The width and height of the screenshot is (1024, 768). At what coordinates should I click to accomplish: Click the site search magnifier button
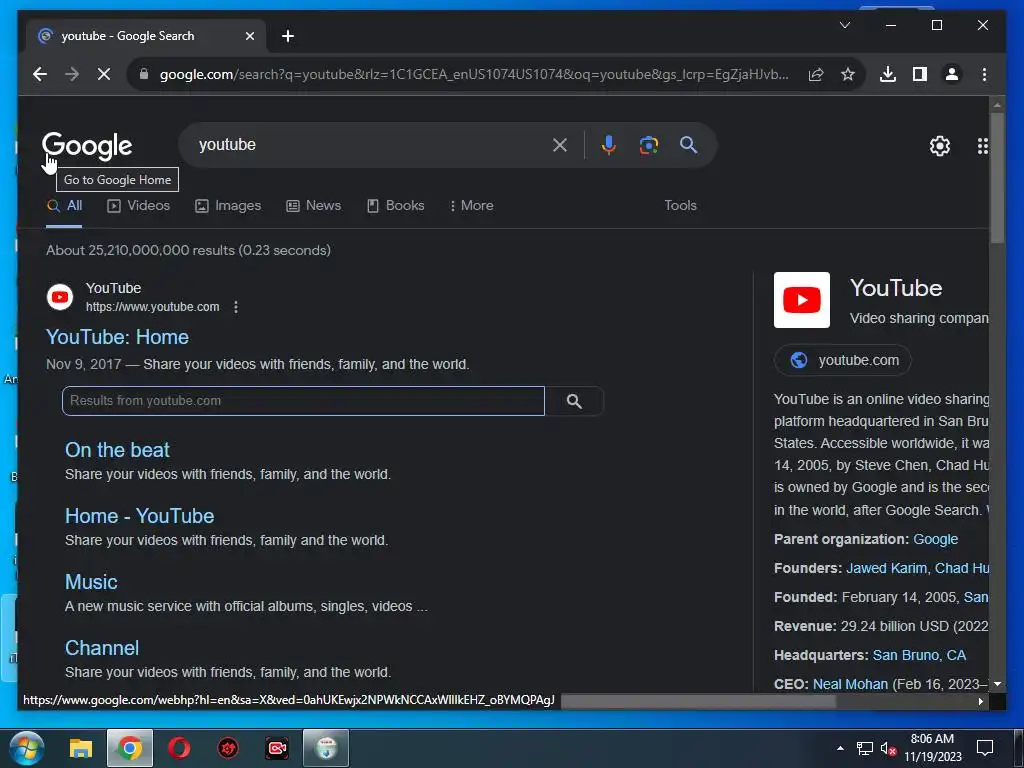[574, 401]
